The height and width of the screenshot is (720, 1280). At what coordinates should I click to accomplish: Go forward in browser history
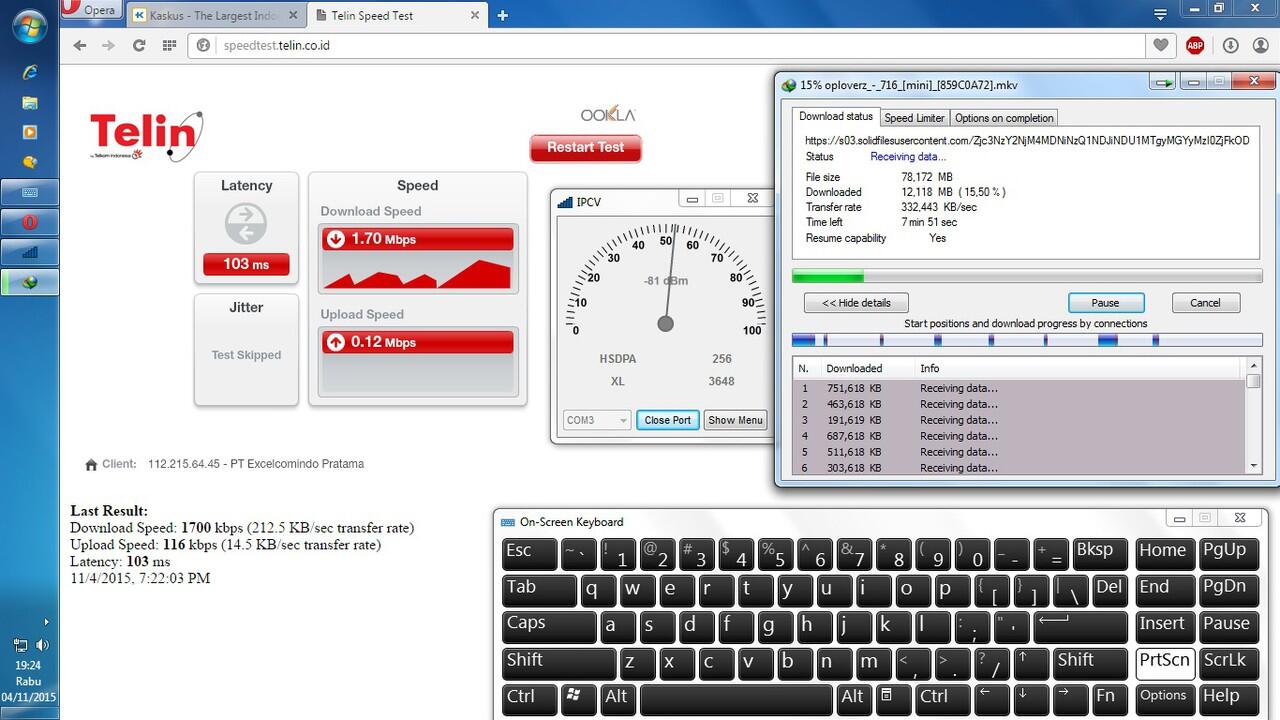[108, 45]
